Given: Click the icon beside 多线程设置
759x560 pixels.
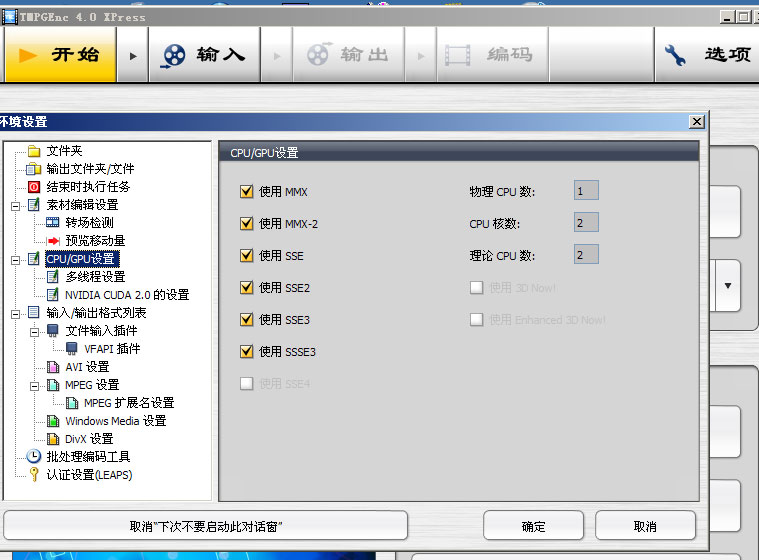Looking at the screenshot, I should click(53, 277).
